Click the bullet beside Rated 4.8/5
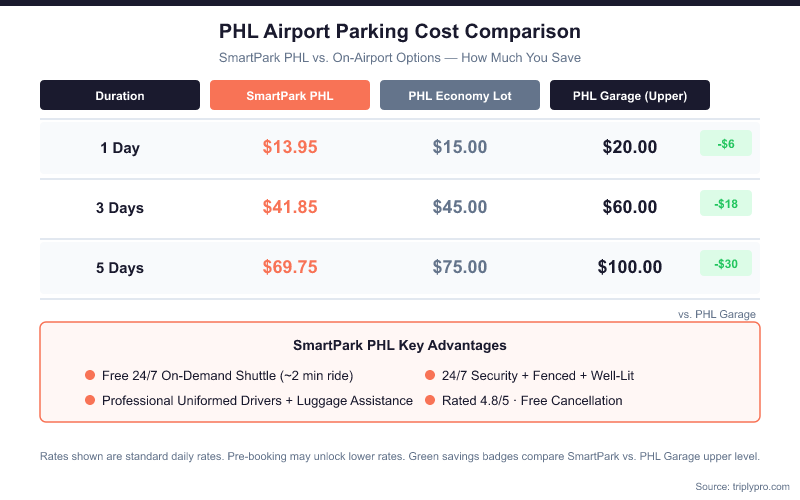Image resolution: width=800 pixels, height=500 pixels. click(430, 401)
